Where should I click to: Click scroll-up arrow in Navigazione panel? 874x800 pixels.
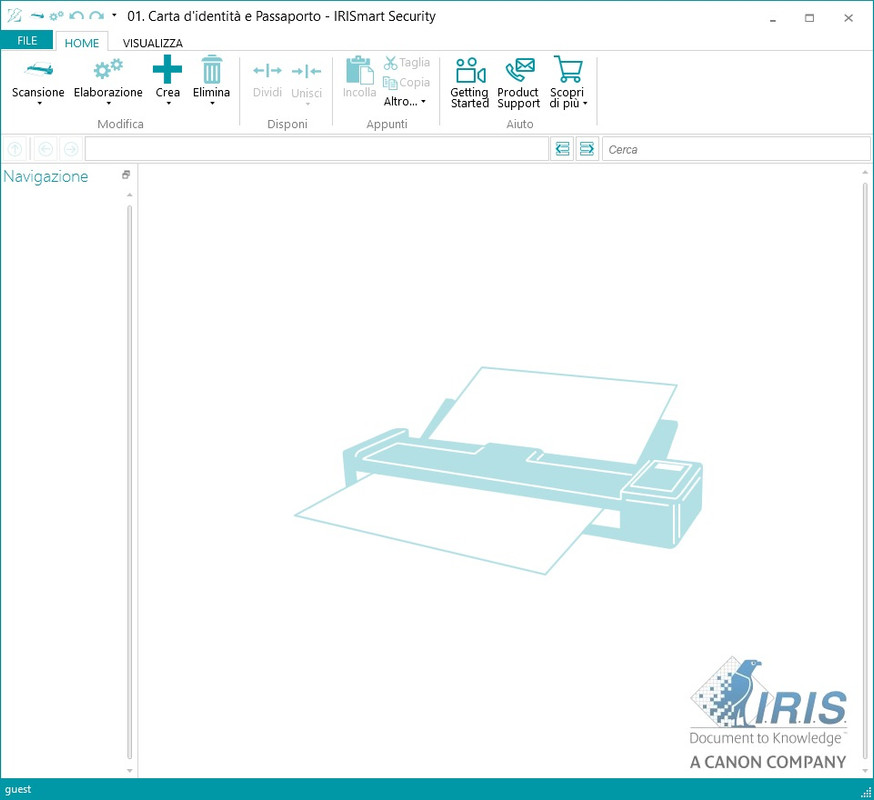(129, 195)
